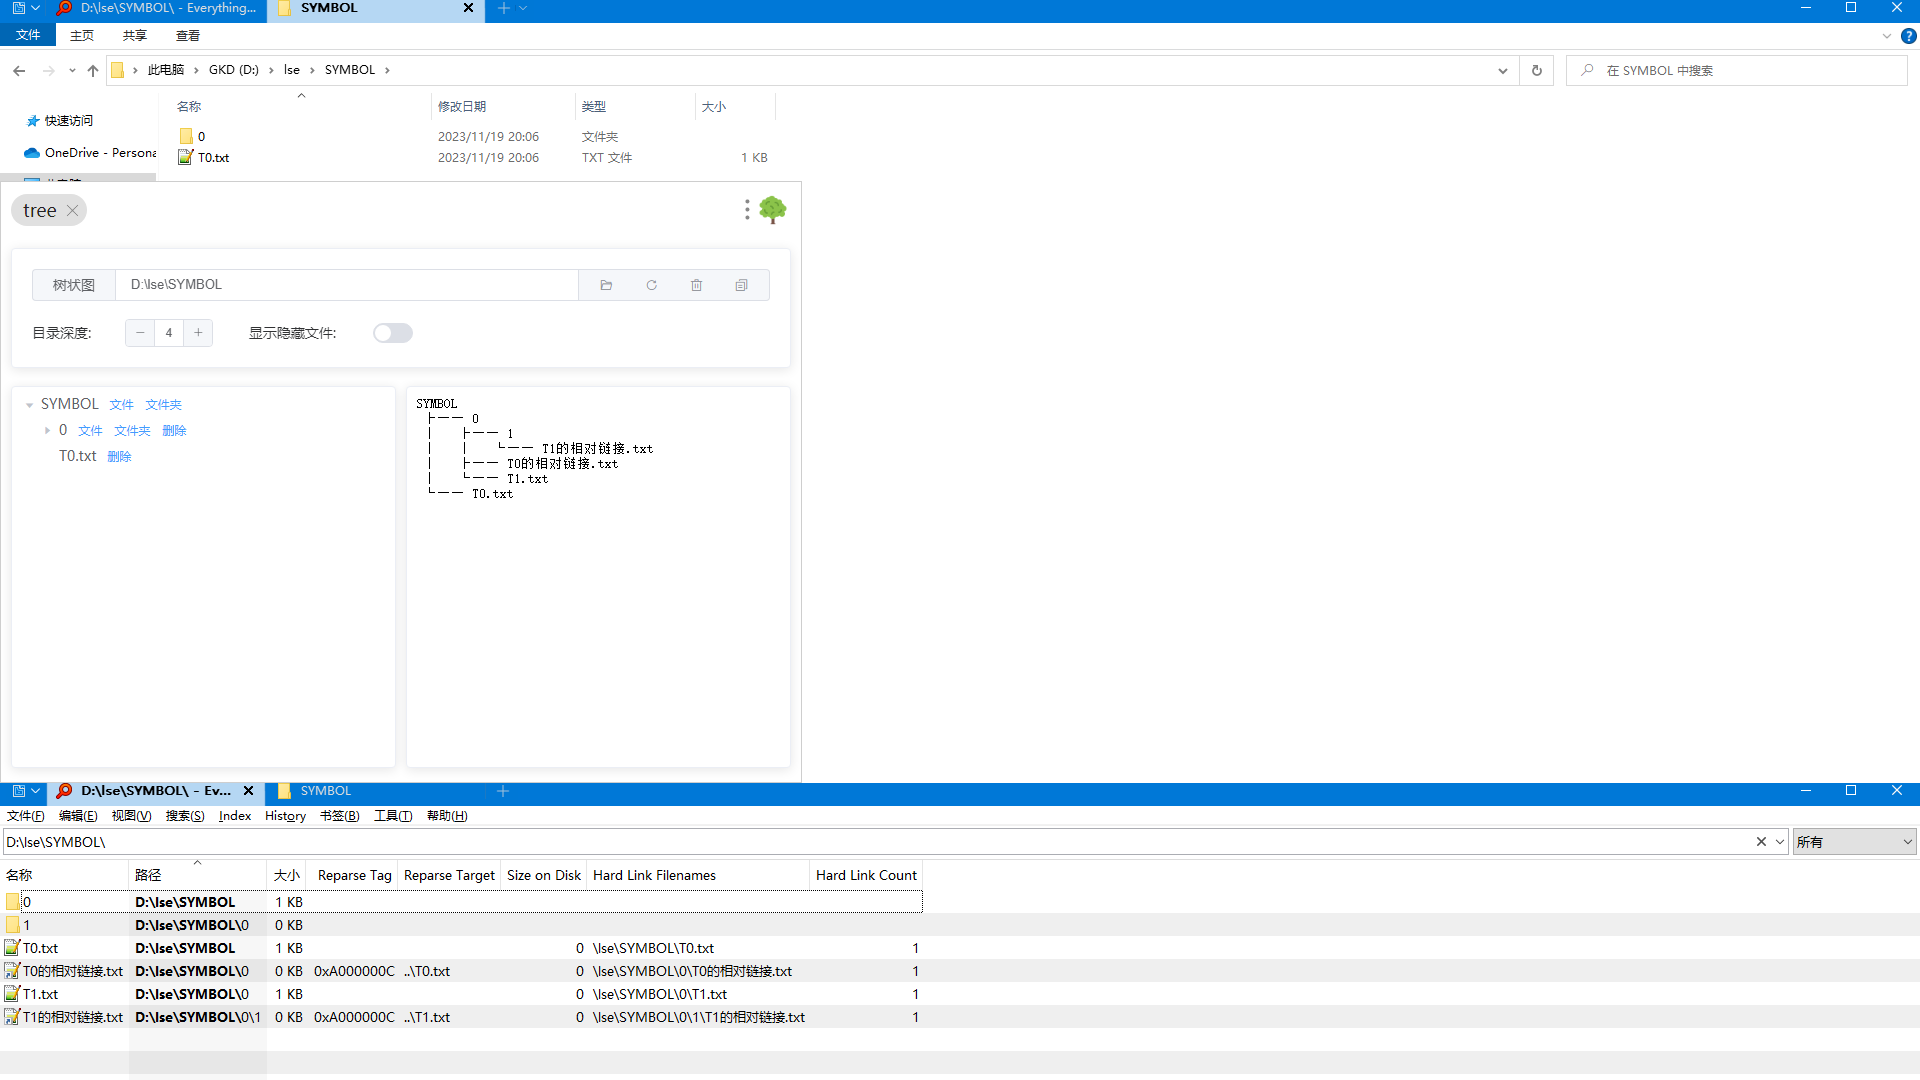Collapse the SYMBOL tree node
The width and height of the screenshot is (1920, 1080).
(x=29, y=405)
